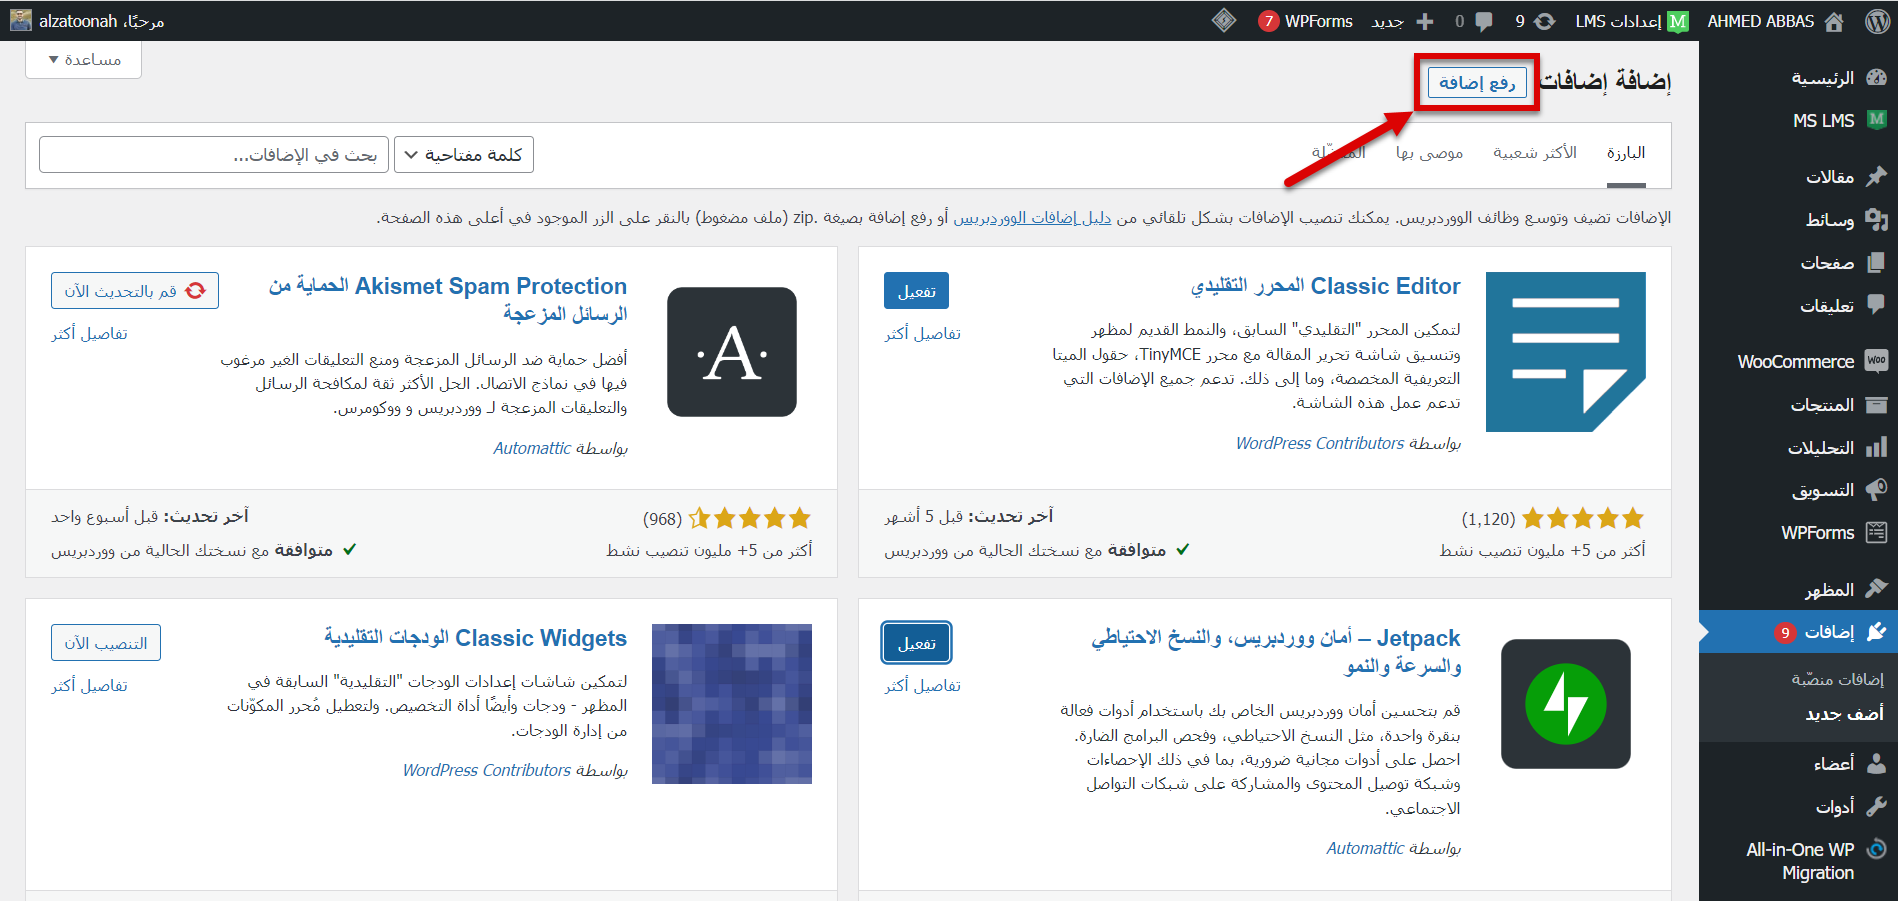The height and width of the screenshot is (901, 1898).
Task: Open All-in-One WP Migration menu icon
Action: [1876, 849]
